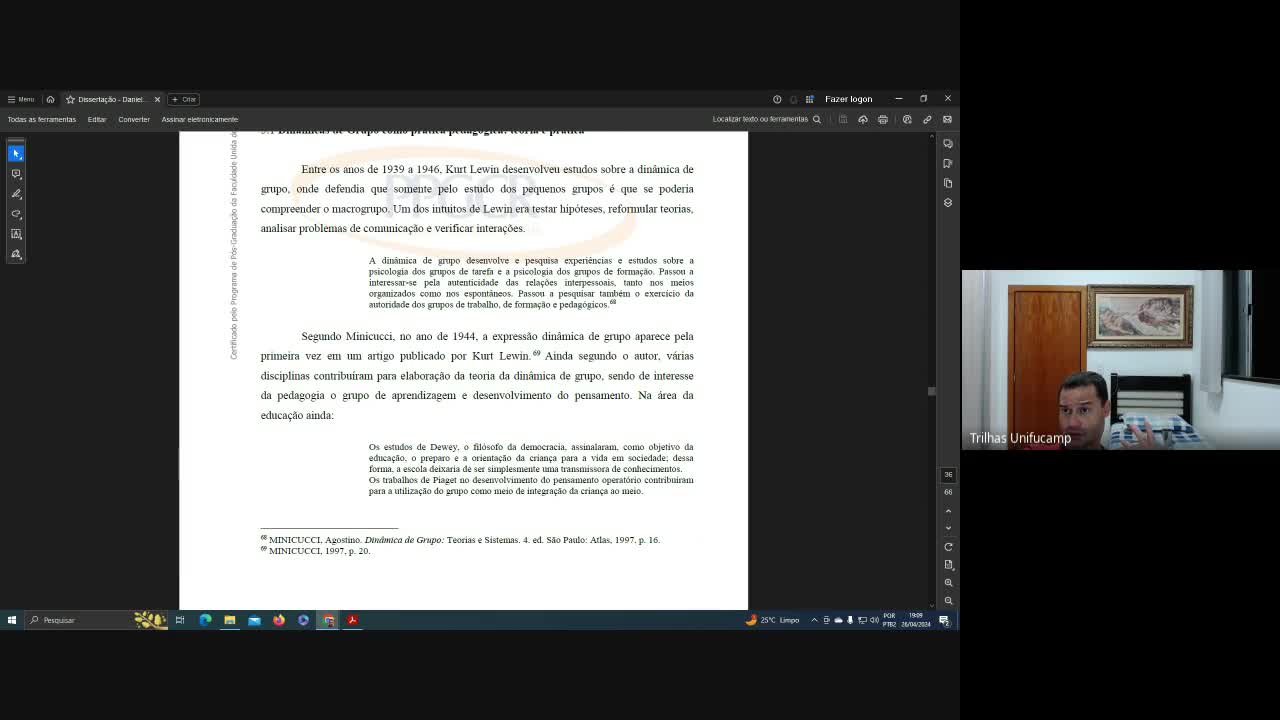Go to the next page arrow
Screen dimensions: 1280x720
pos(948,528)
